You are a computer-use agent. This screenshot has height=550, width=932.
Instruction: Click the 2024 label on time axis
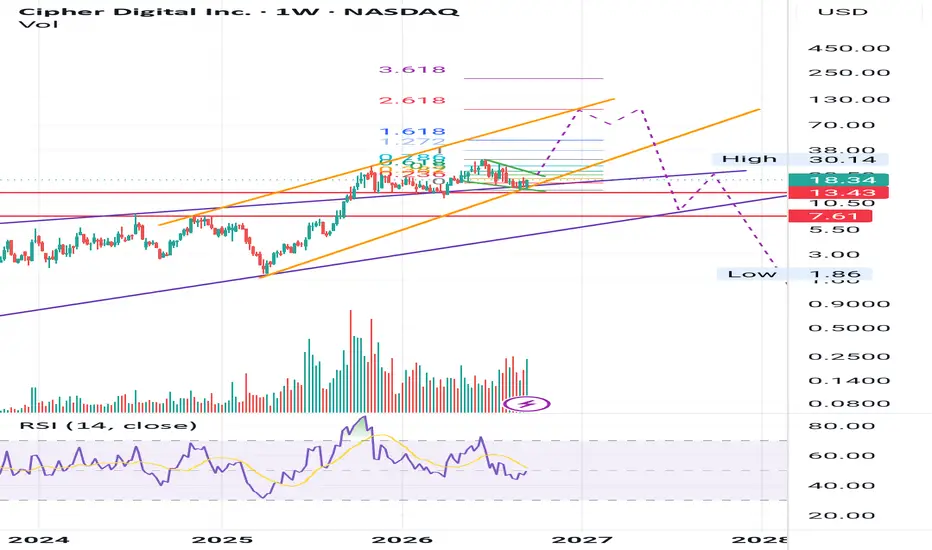pos(39,540)
